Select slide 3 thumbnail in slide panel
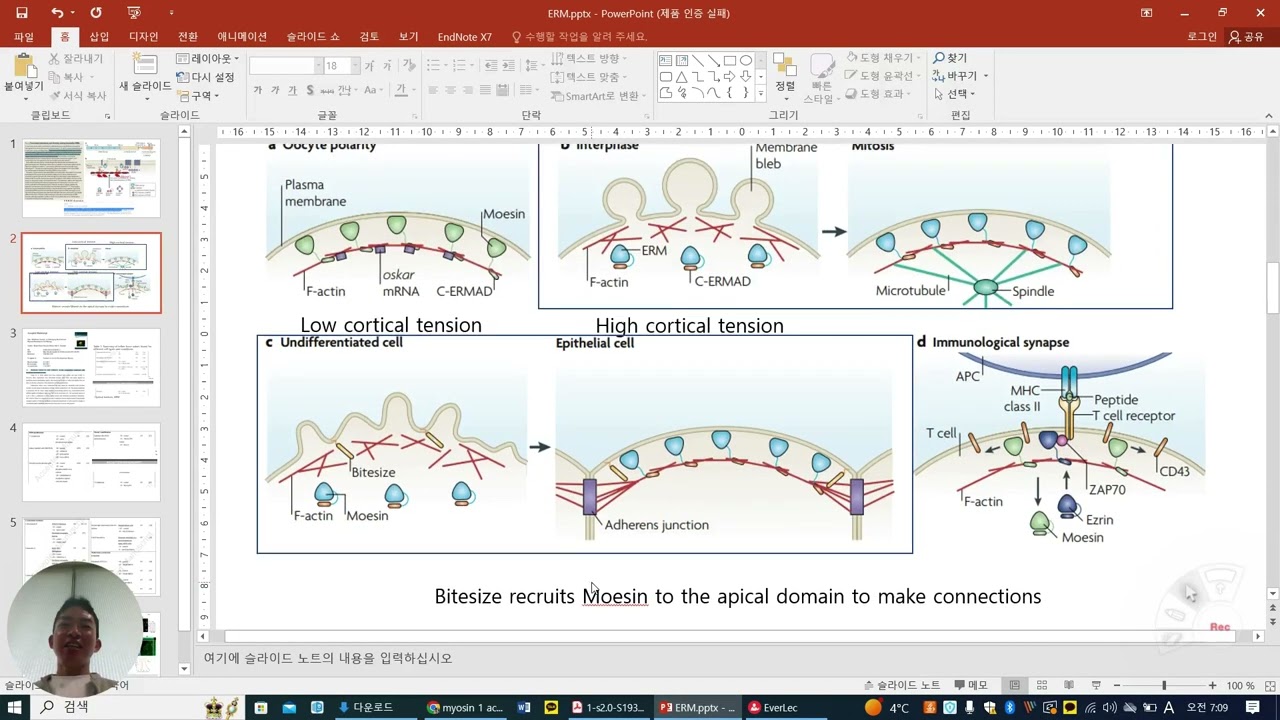1280x720 pixels. [x=91, y=367]
